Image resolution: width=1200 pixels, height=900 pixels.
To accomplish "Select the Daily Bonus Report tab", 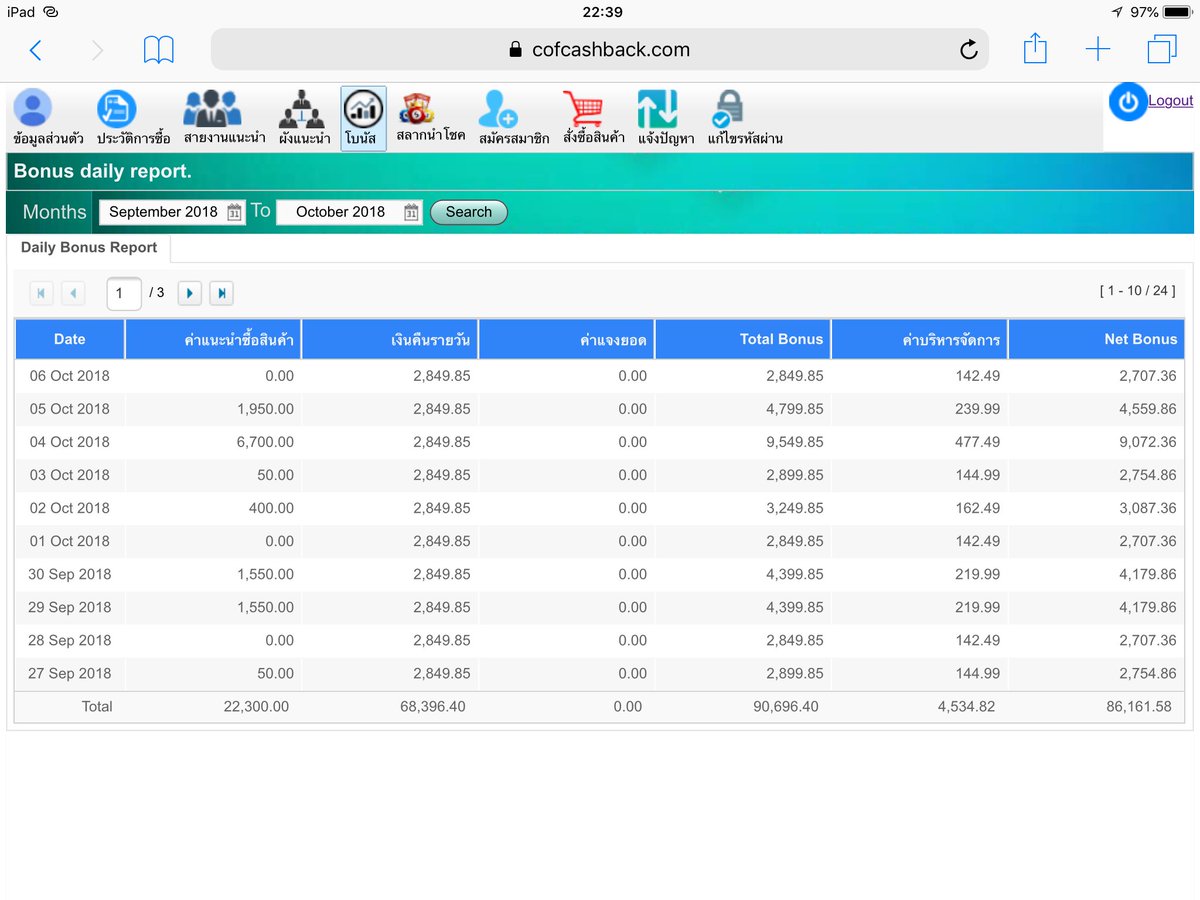I will click(x=89, y=247).
